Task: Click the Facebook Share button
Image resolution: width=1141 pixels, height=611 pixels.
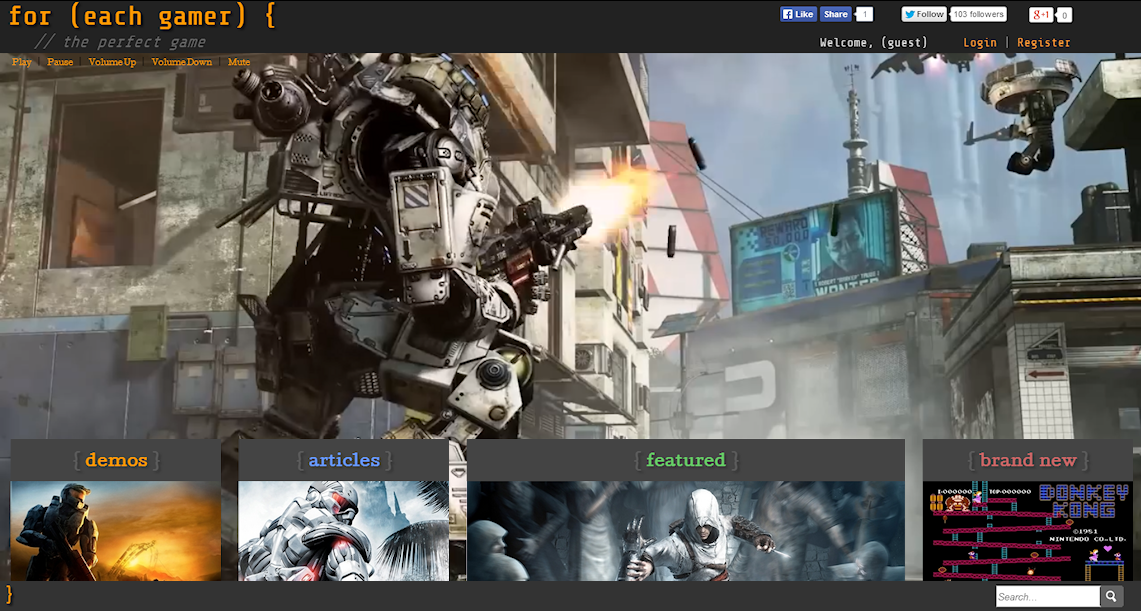Action: point(836,14)
